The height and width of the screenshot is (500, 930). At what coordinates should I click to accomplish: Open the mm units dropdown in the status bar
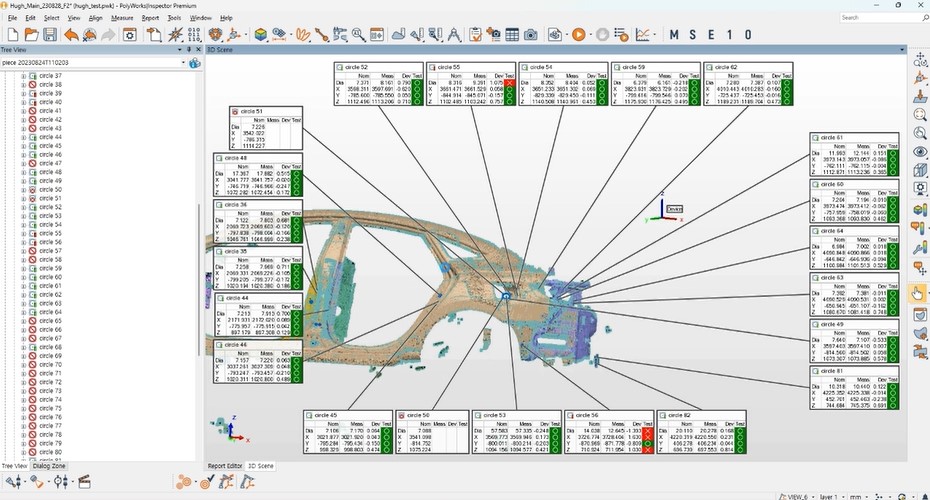859,496
